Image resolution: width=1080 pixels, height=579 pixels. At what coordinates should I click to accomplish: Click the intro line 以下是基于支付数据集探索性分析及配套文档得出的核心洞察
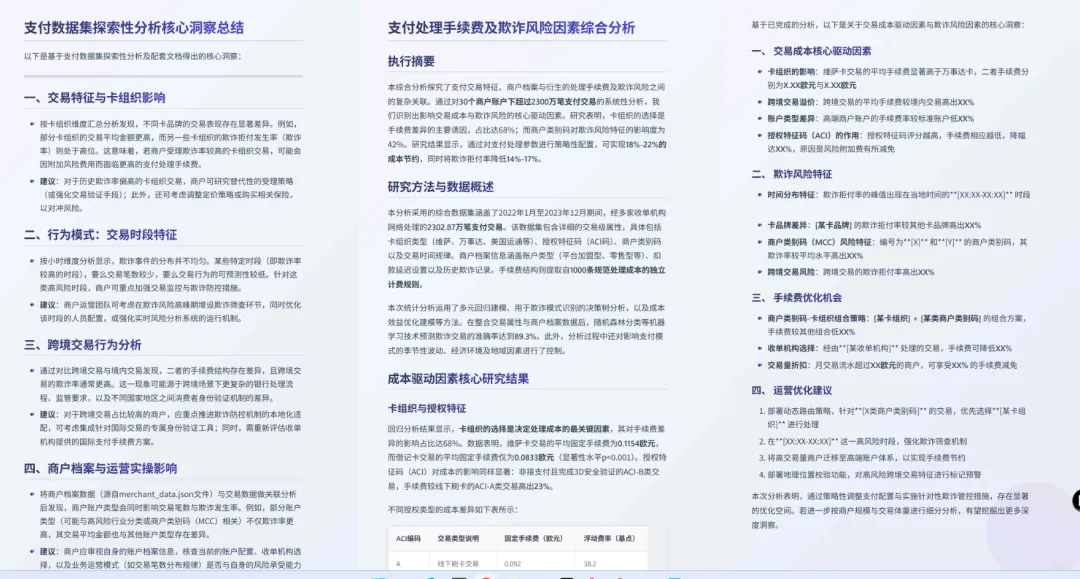pyautogui.click(x=132, y=56)
